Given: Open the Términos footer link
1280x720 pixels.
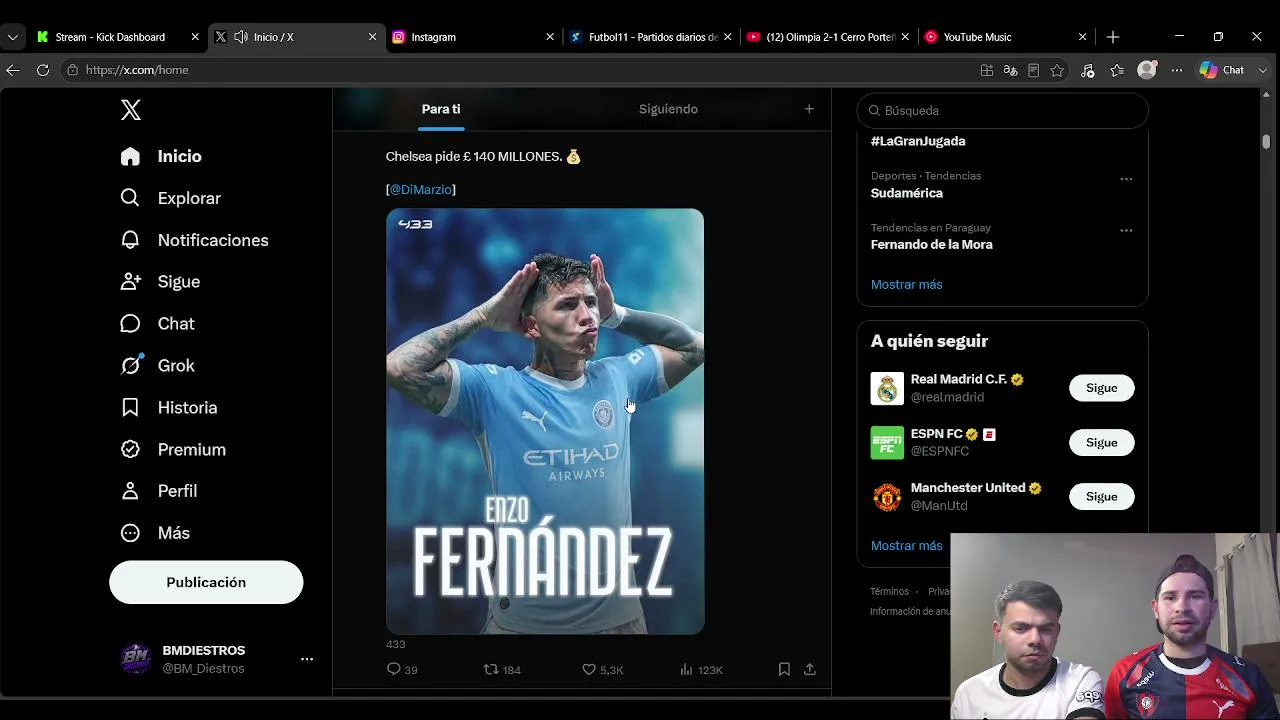Looking at the screenshot, I should click(x=889, y=591).
